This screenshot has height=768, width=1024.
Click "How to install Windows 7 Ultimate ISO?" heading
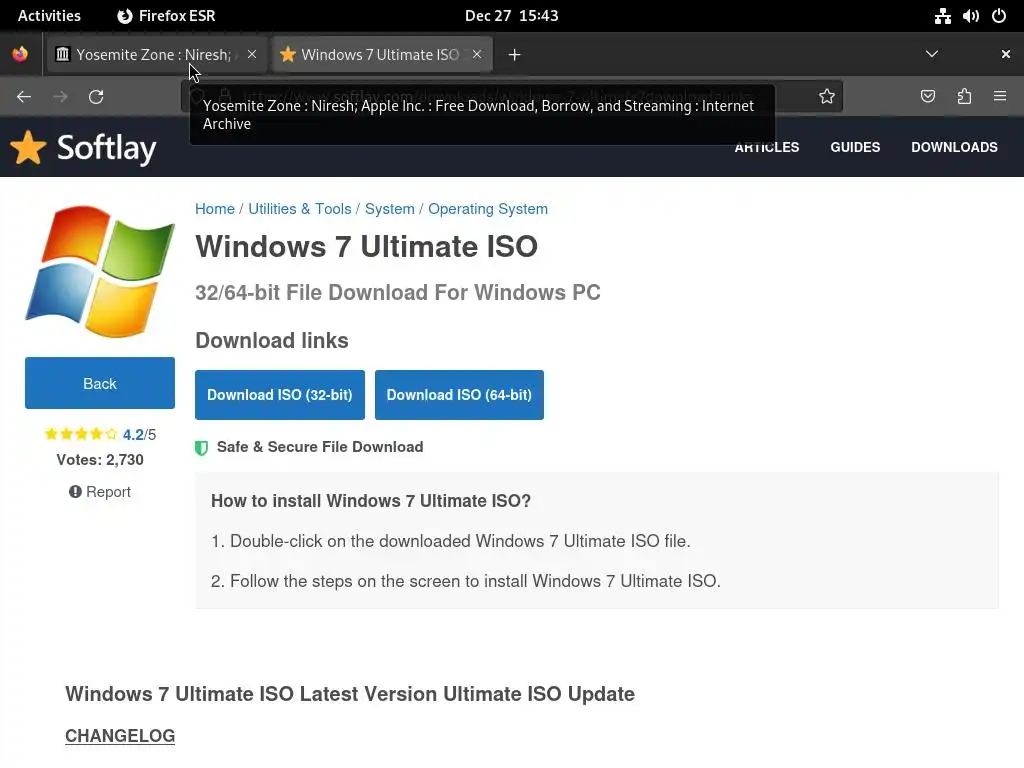point(371,501)
